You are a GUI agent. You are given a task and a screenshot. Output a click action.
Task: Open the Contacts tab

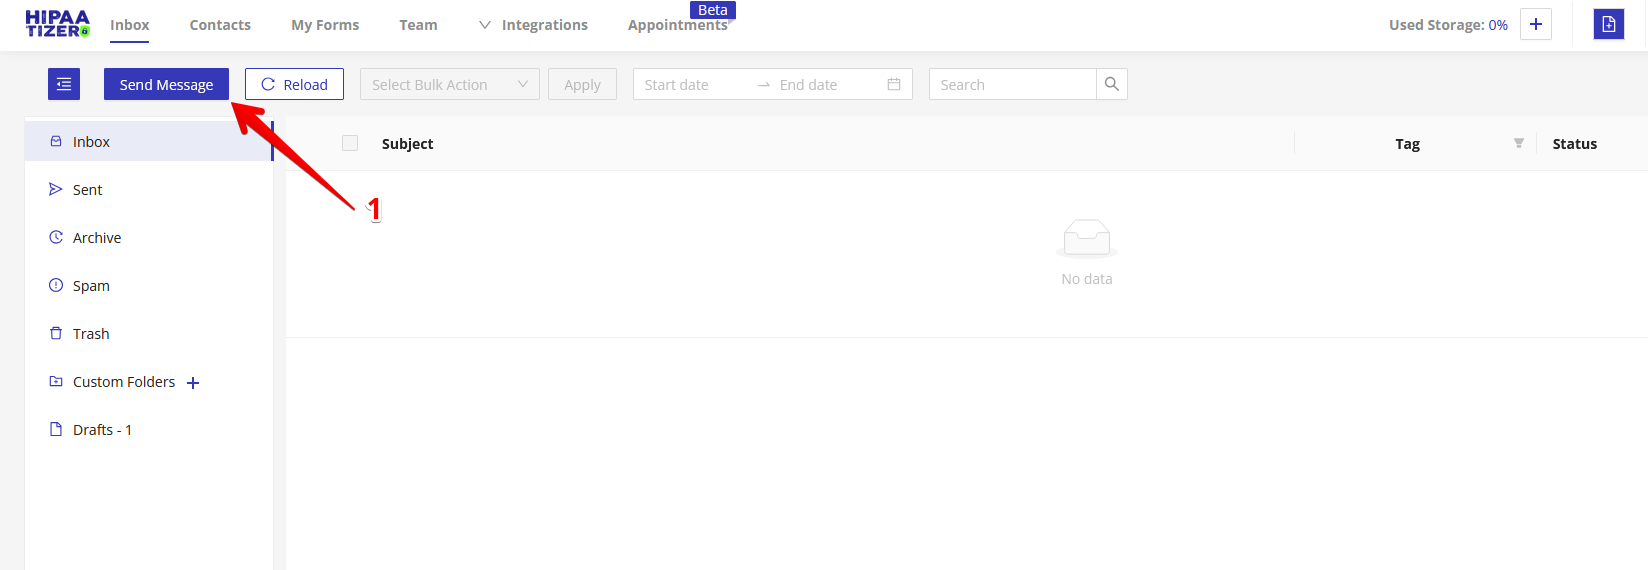point(220,25)
